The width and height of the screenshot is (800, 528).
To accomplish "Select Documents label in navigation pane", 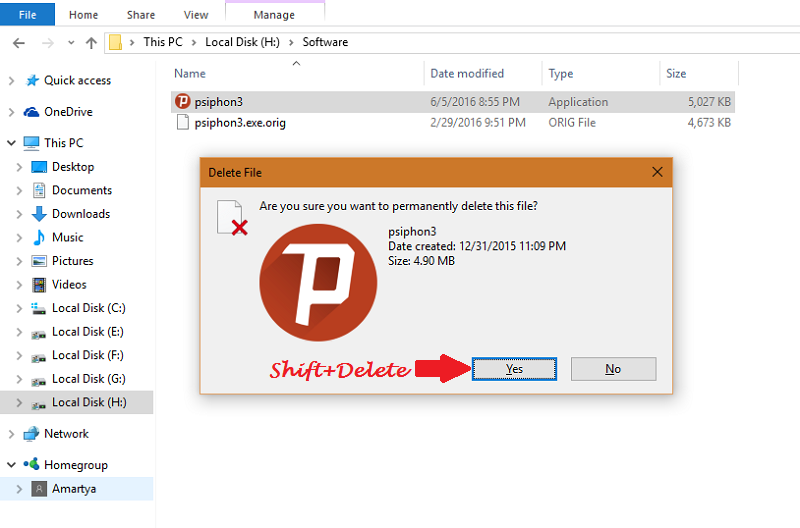I will click(82, 190).
